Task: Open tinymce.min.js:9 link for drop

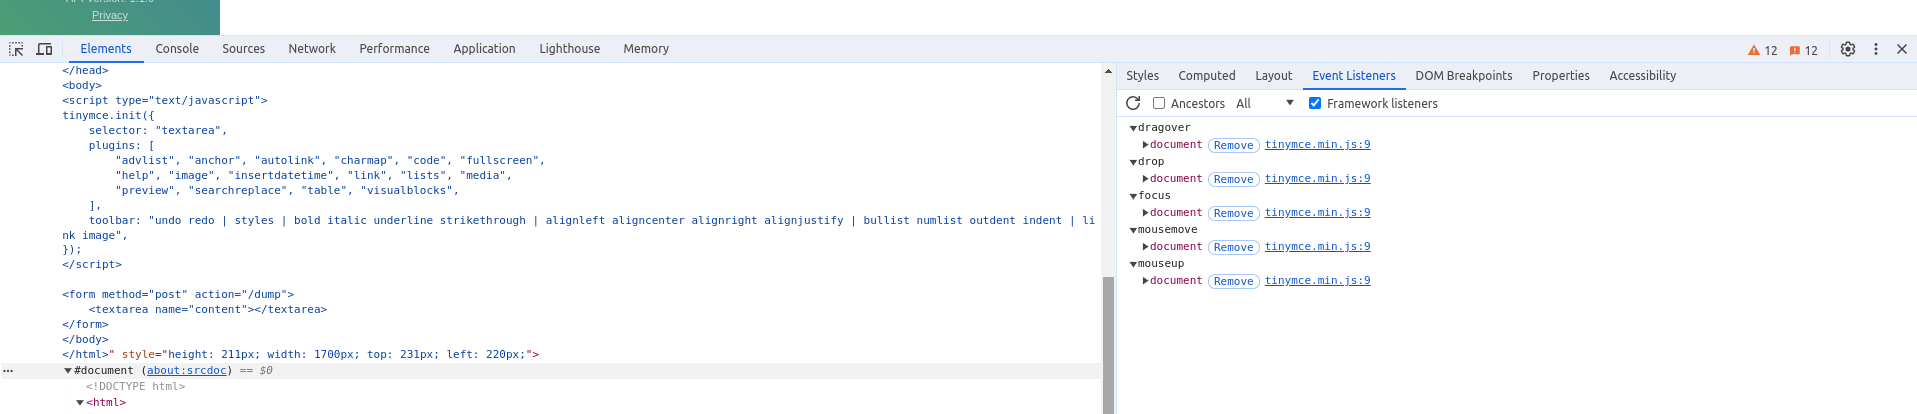Action: (x=1317, y=179)
